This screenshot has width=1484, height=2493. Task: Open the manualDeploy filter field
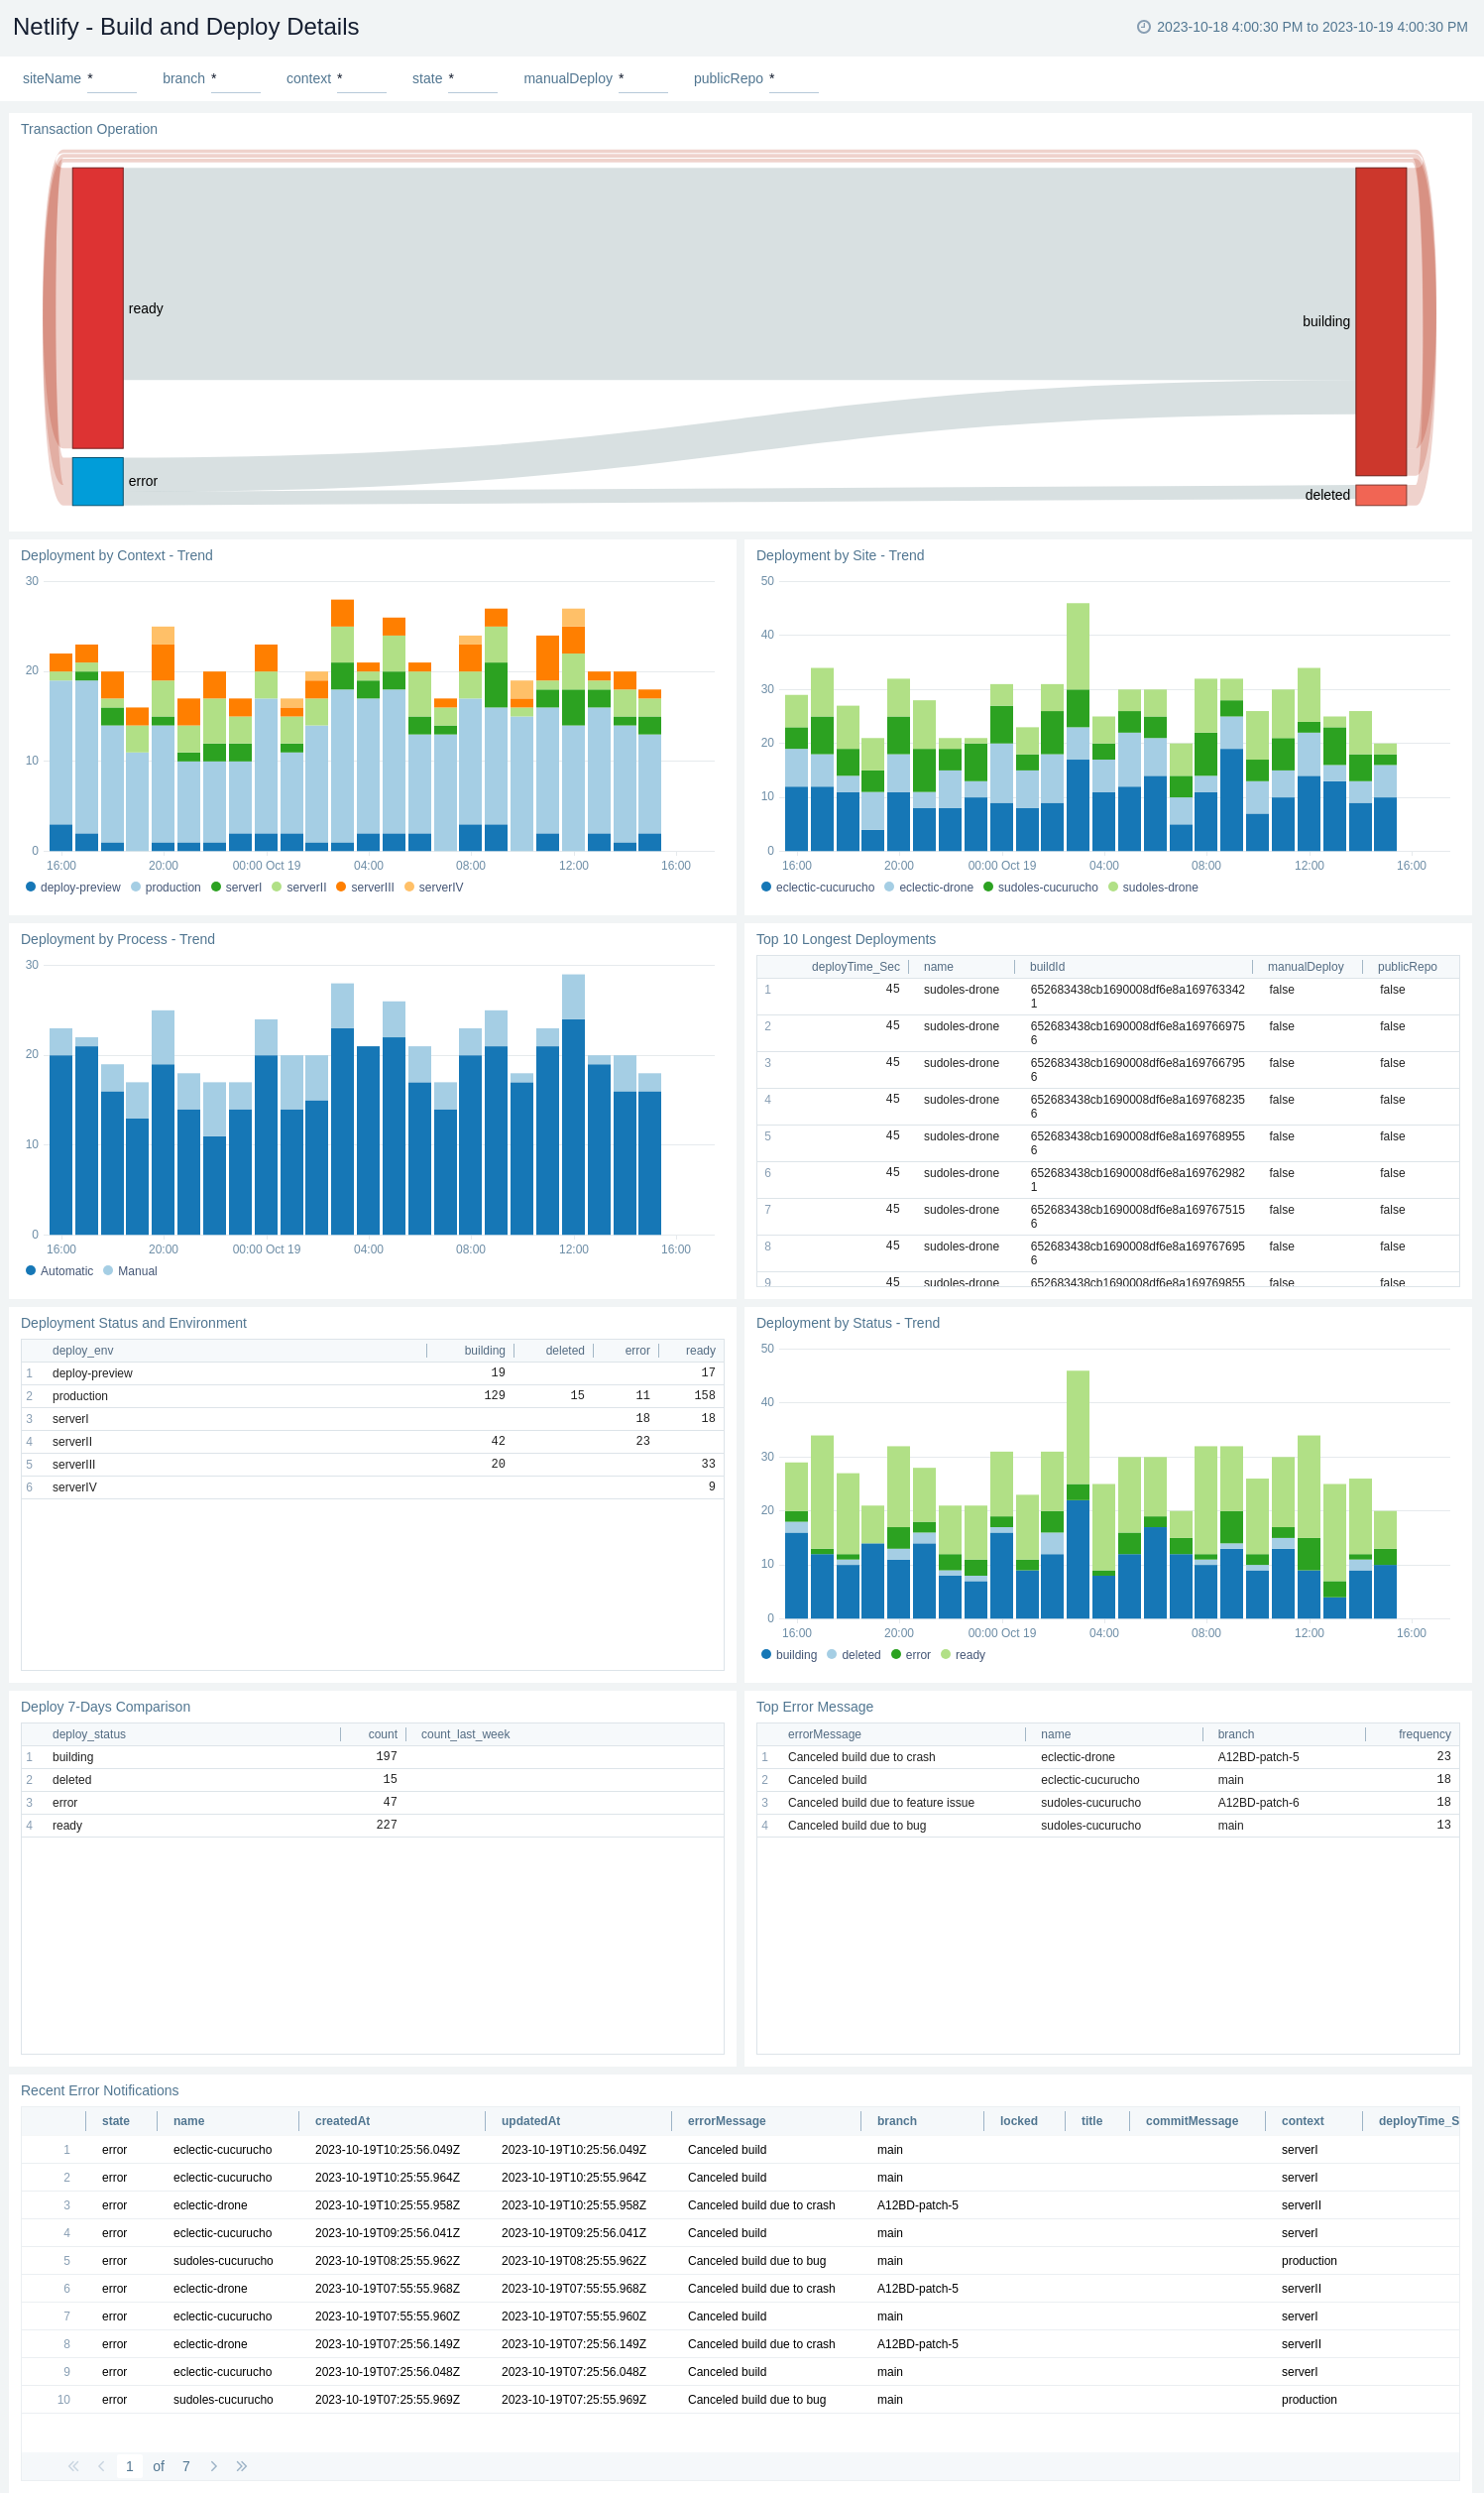click(x=642, y=79)
